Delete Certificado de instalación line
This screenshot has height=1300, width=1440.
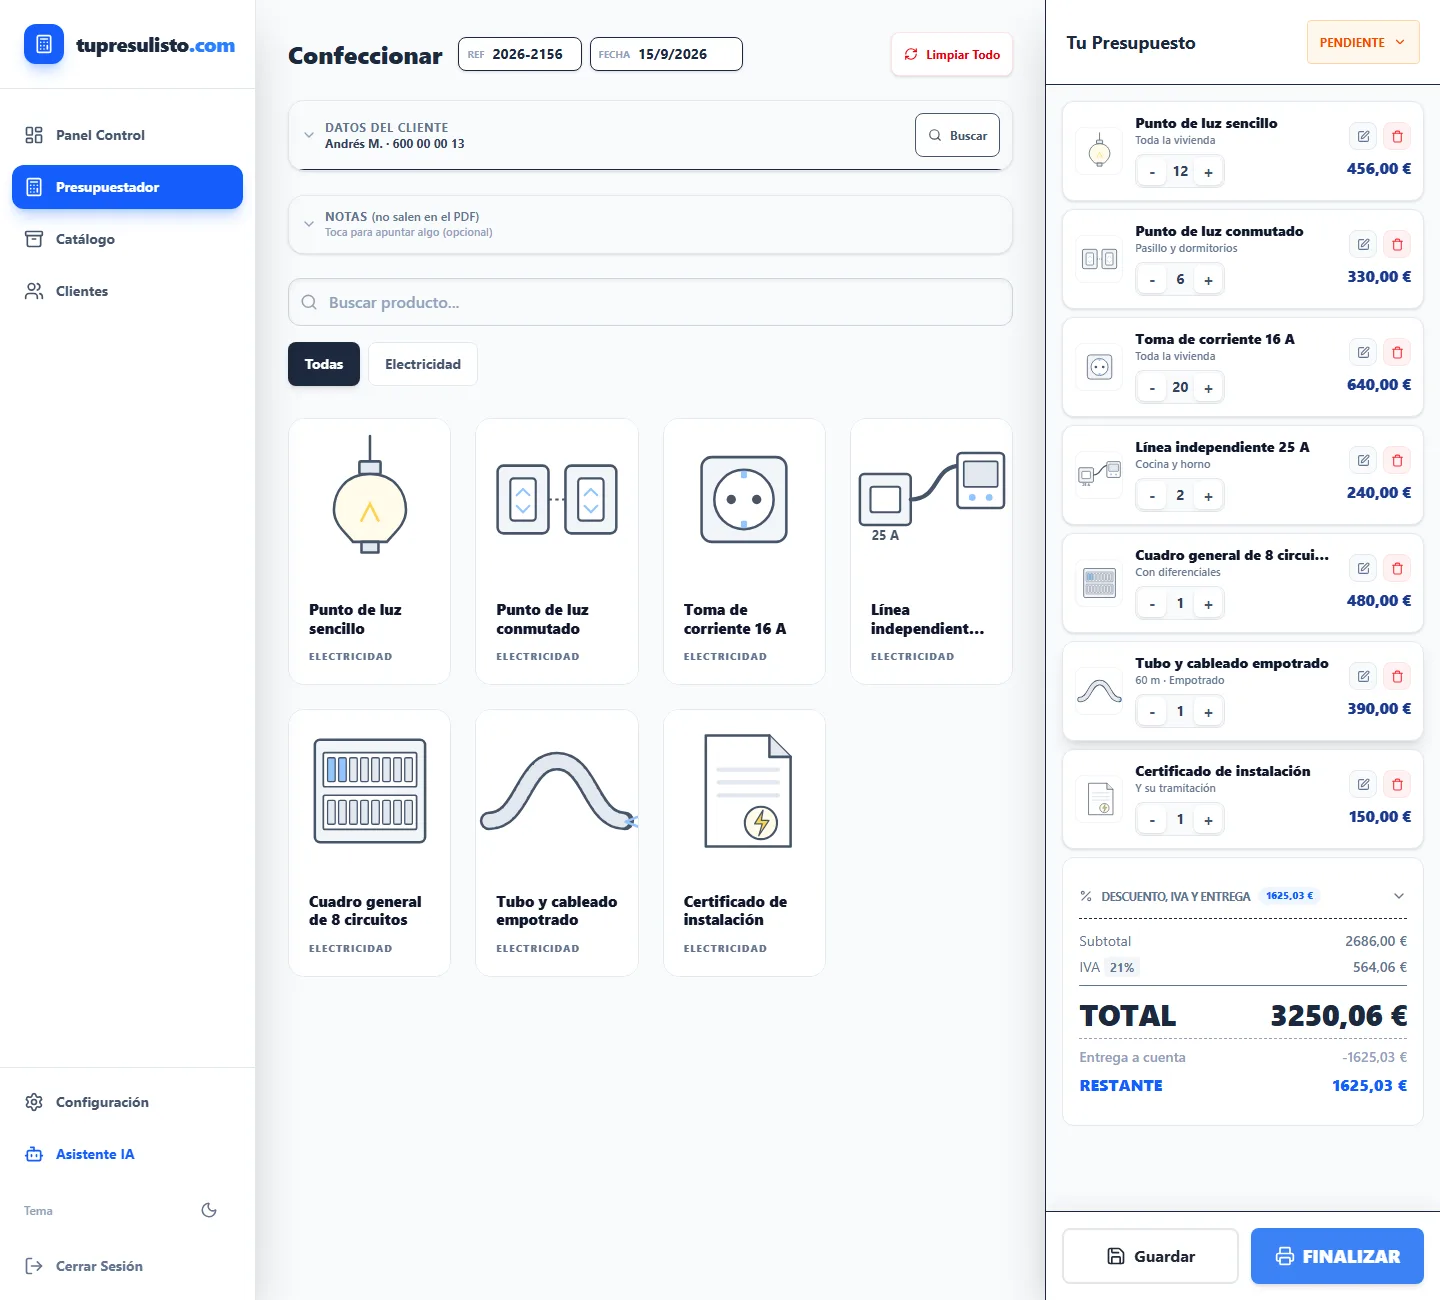[1397, 784]
